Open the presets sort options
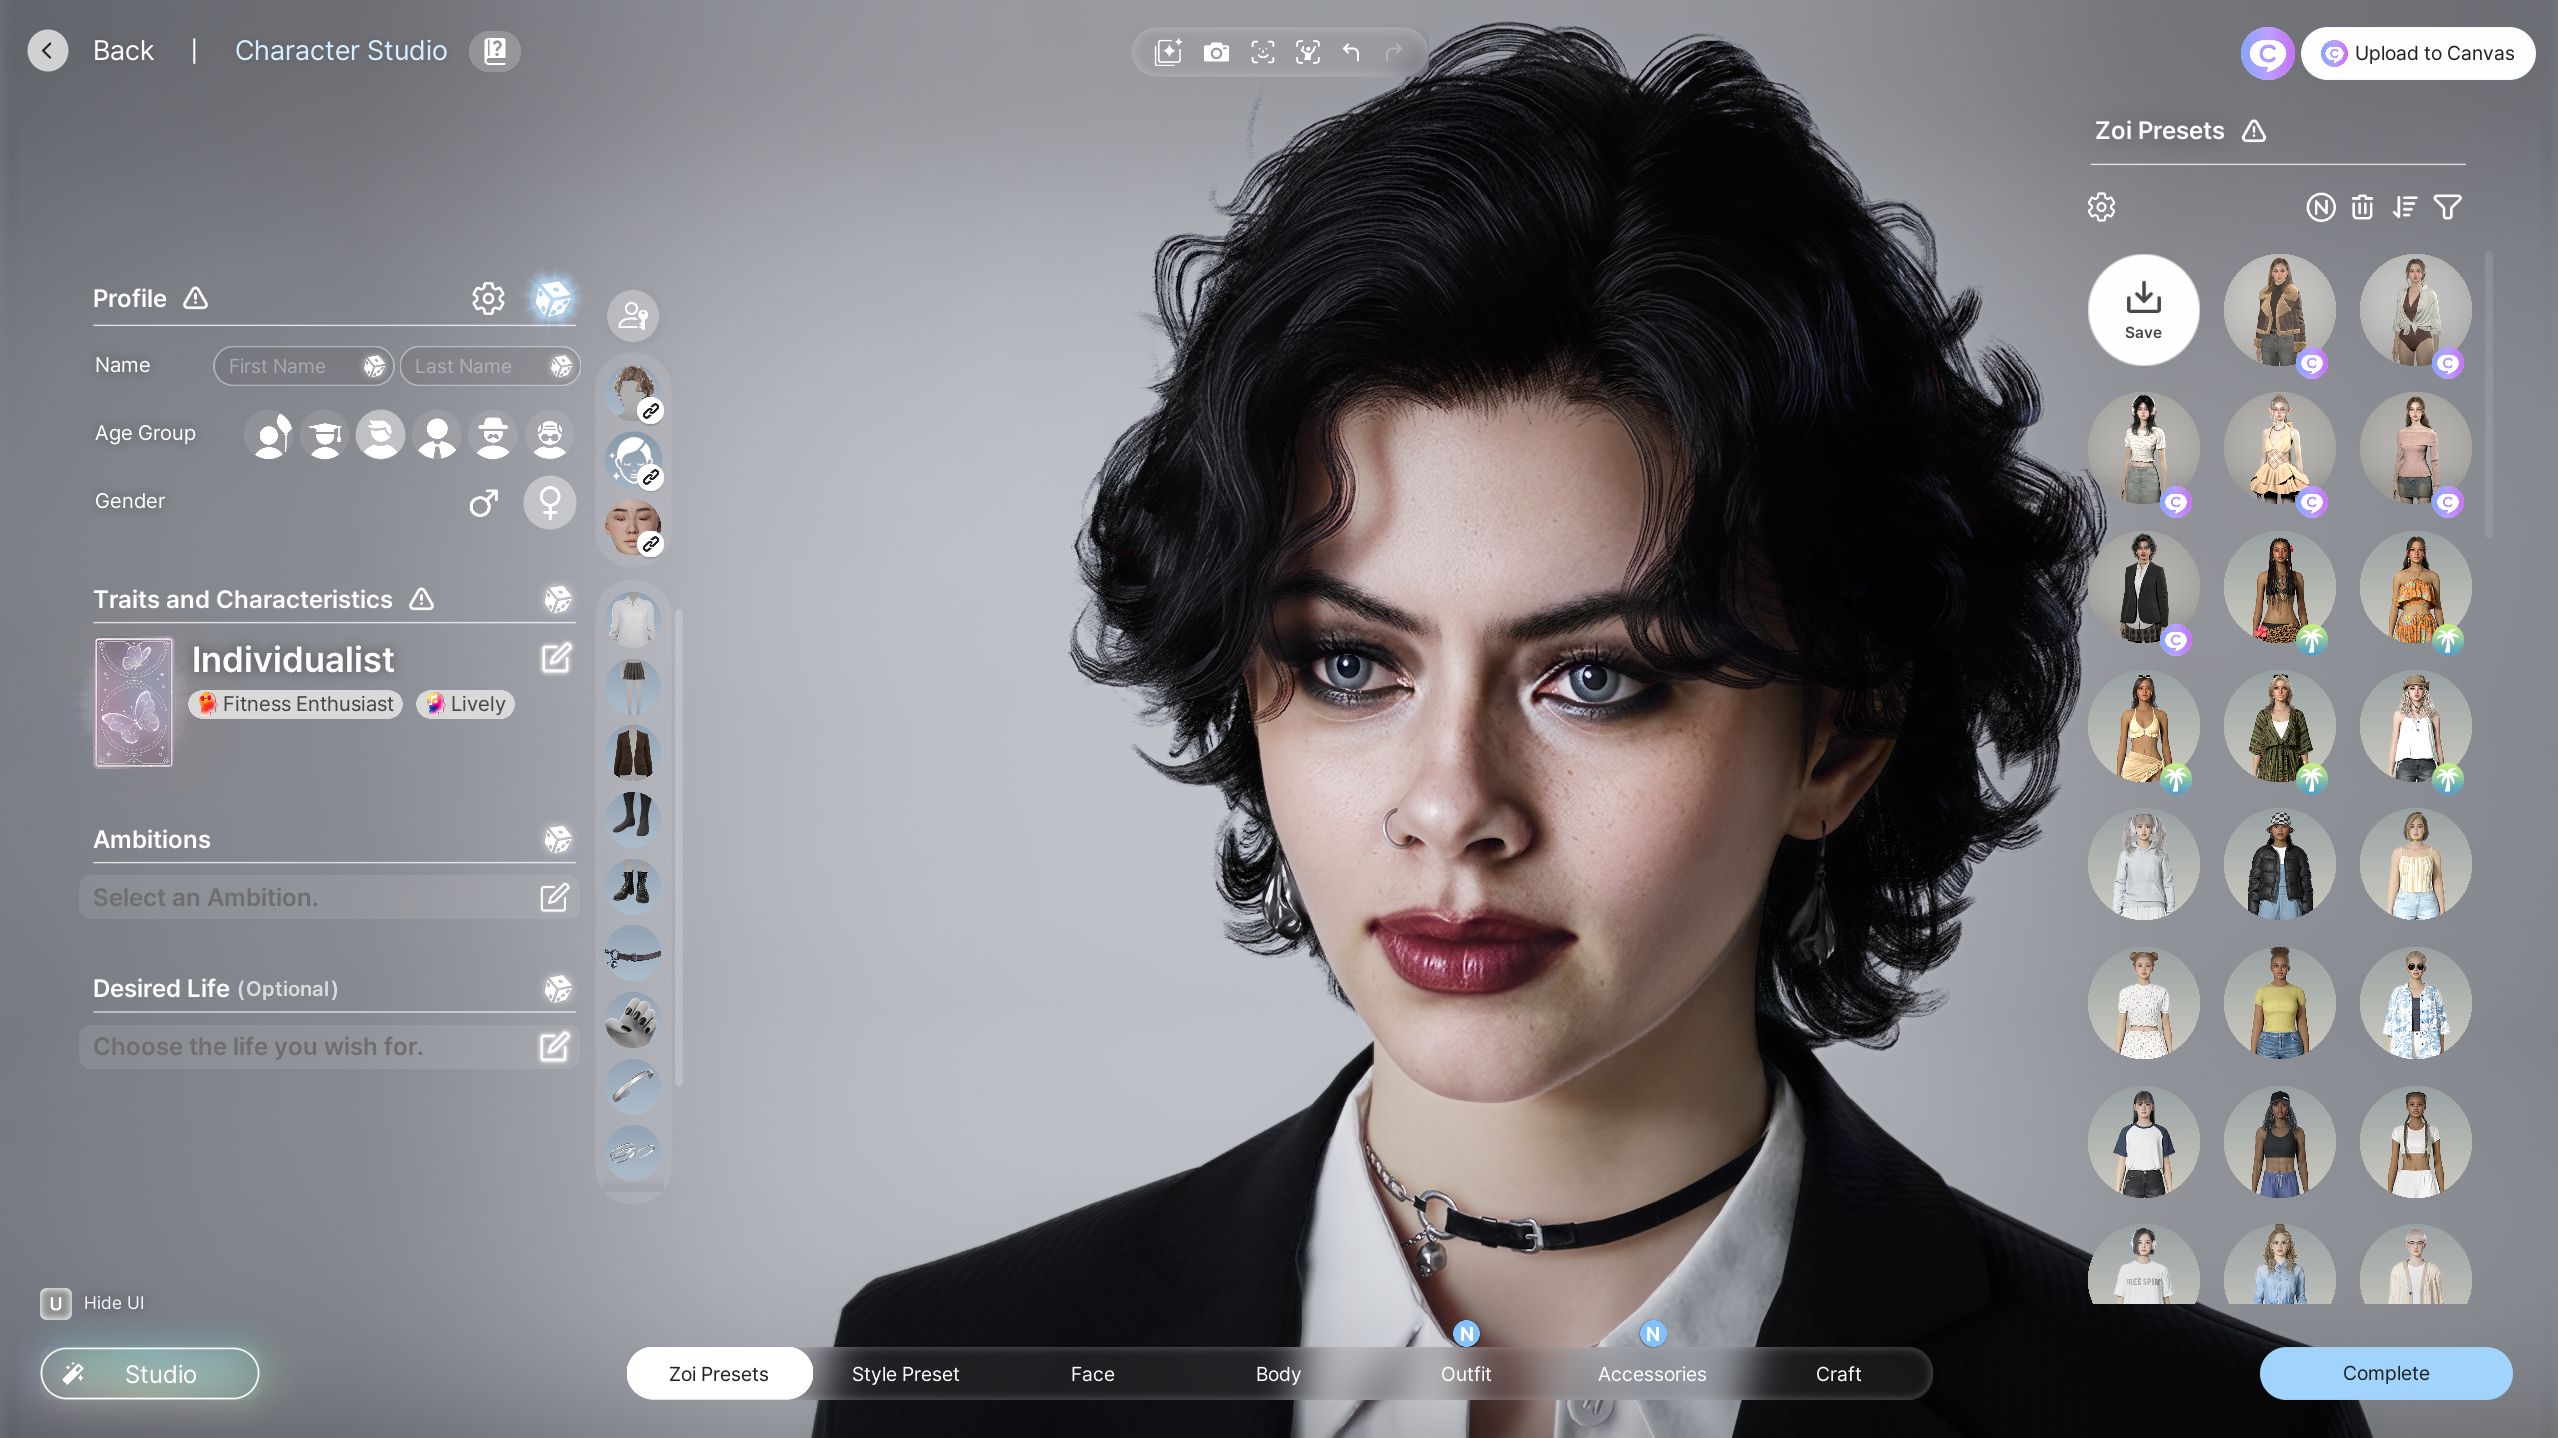This screenshot has height=1438, width=2558. coord(2405,207)
